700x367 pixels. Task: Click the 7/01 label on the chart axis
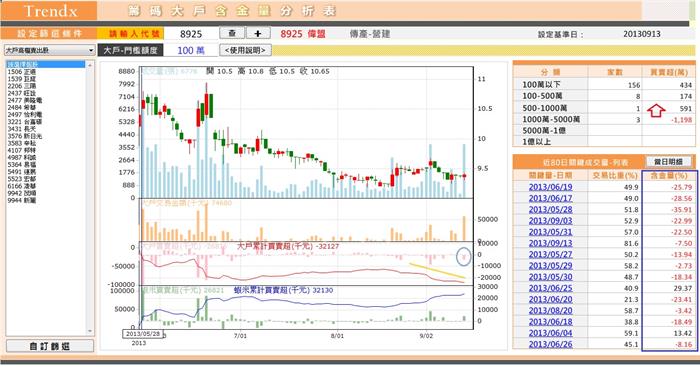point(240,336)
